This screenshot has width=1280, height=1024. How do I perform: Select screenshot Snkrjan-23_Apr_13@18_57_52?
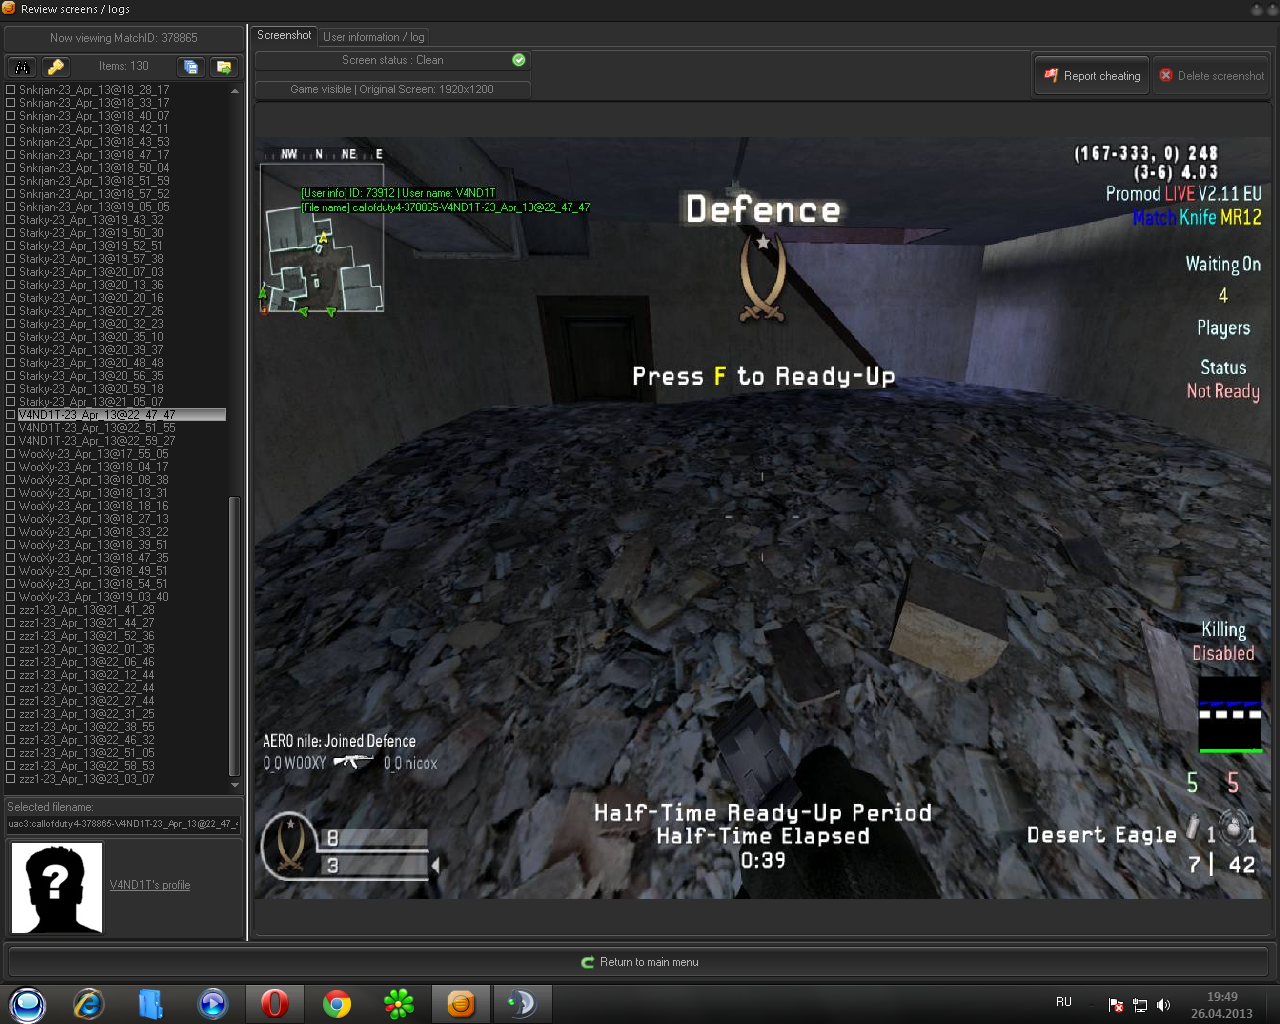point(94,194)
